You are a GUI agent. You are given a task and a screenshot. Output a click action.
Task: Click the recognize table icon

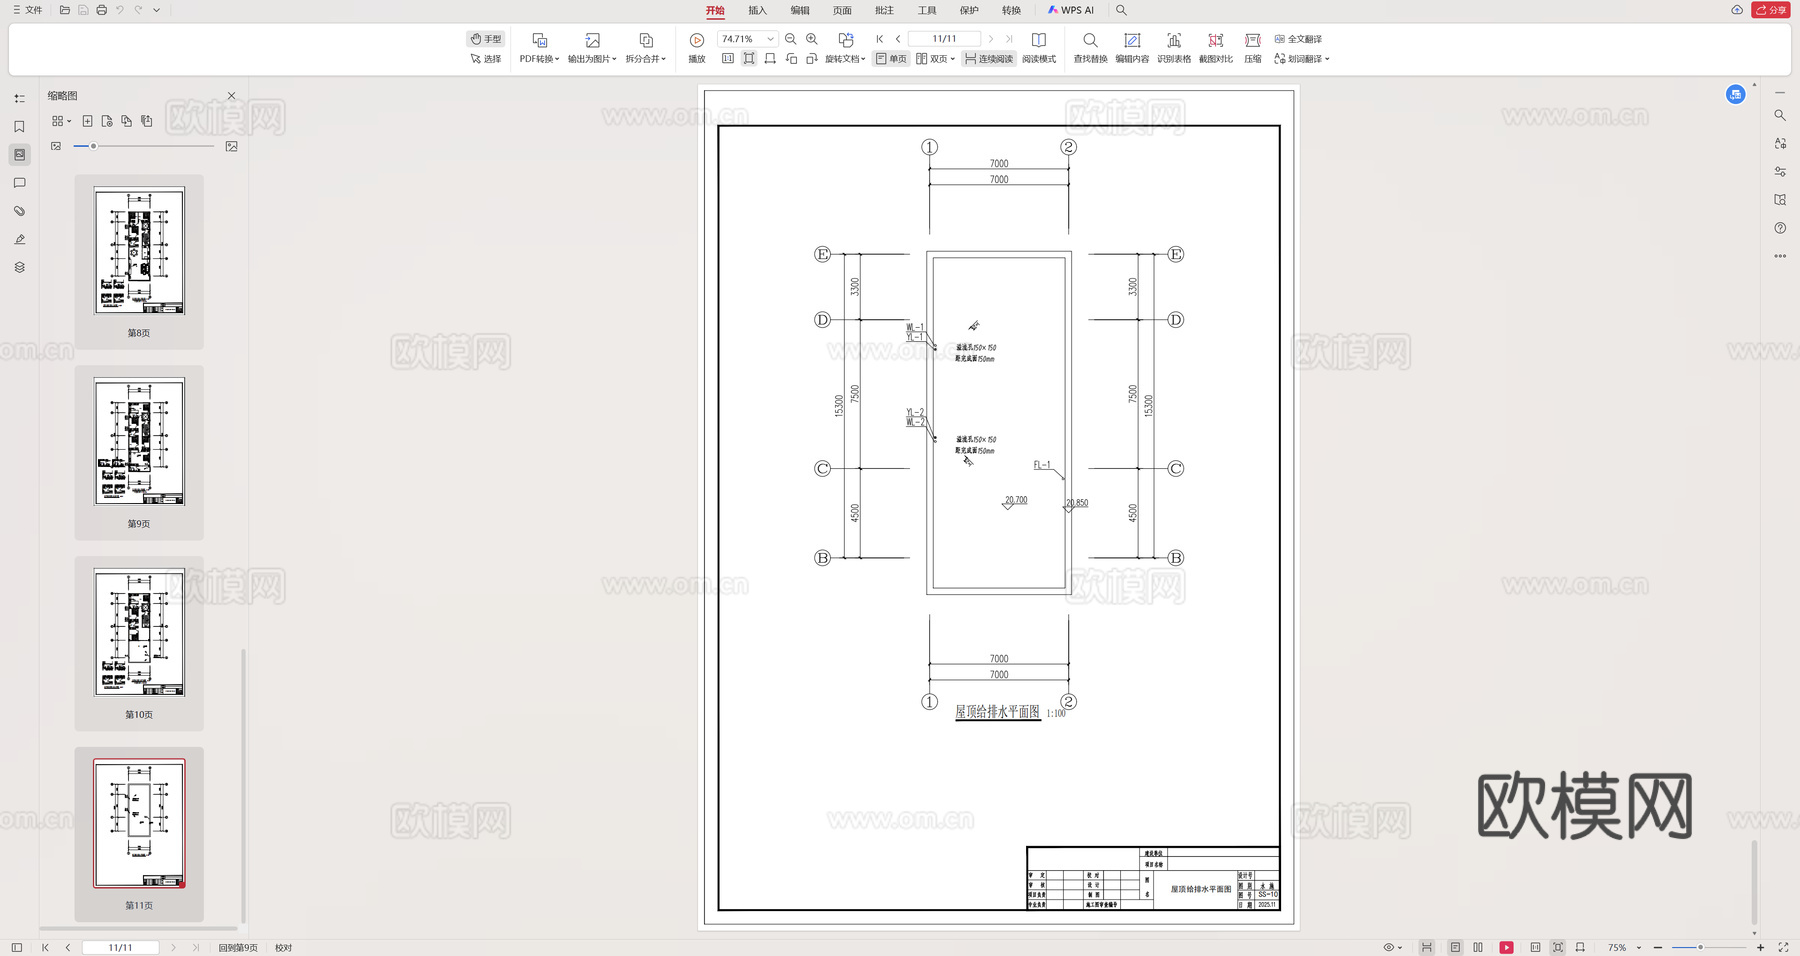tap(1174, 40)
